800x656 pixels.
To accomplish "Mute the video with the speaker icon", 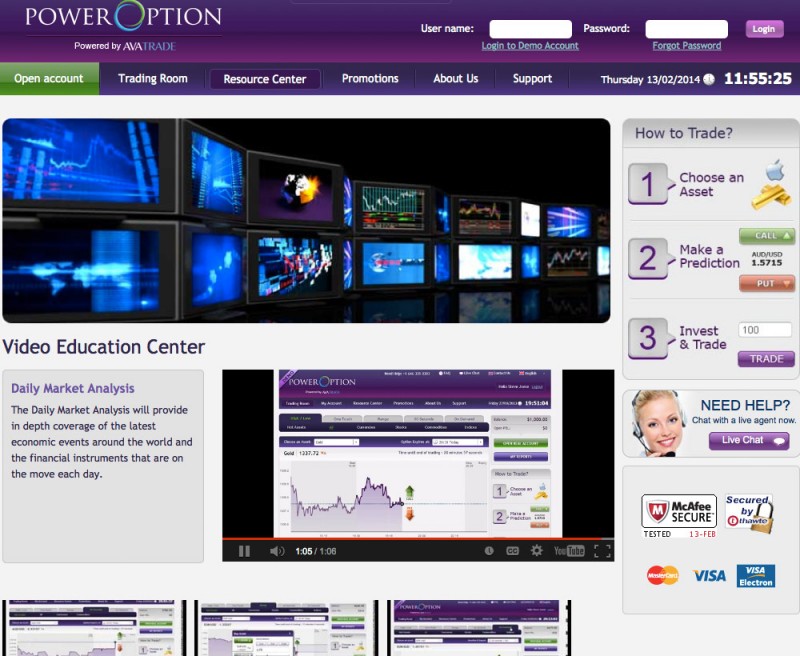I will point(276,551).
